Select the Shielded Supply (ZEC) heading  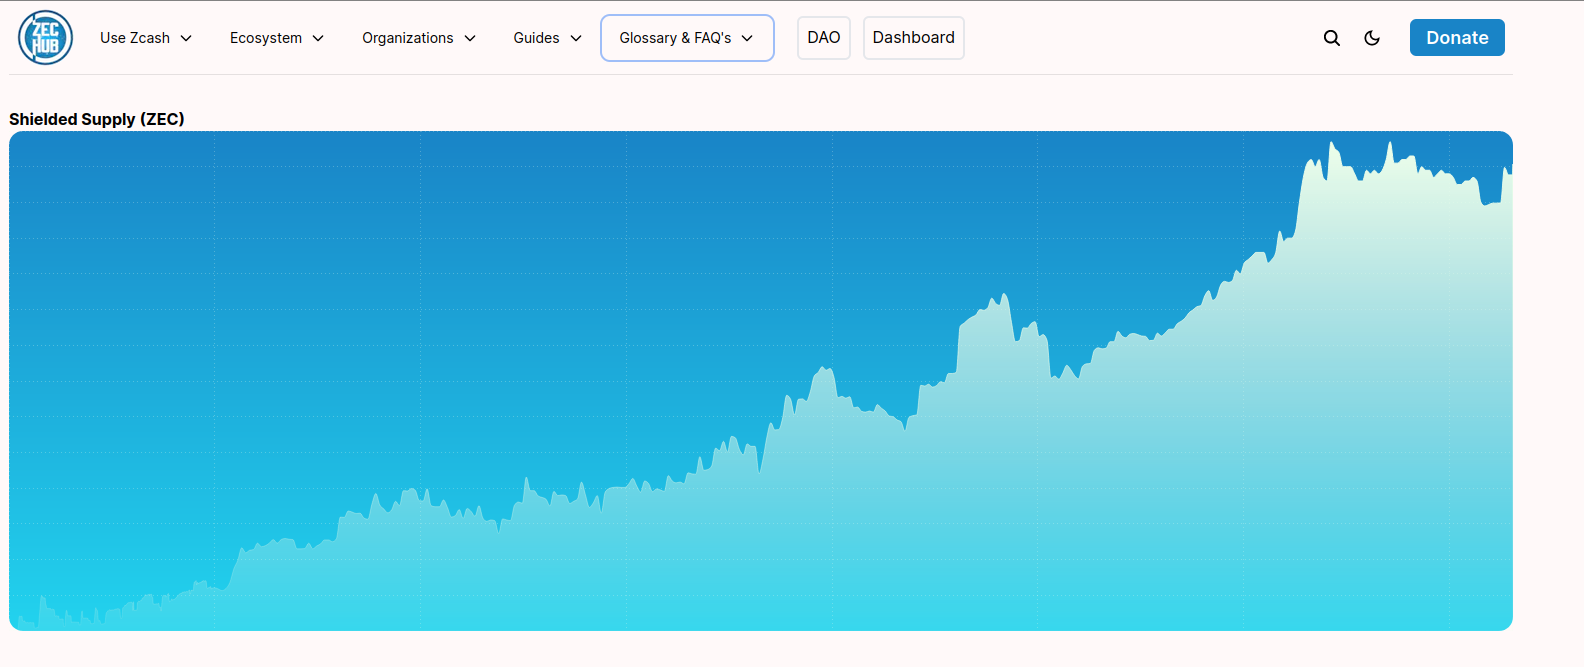pos(97,119)
